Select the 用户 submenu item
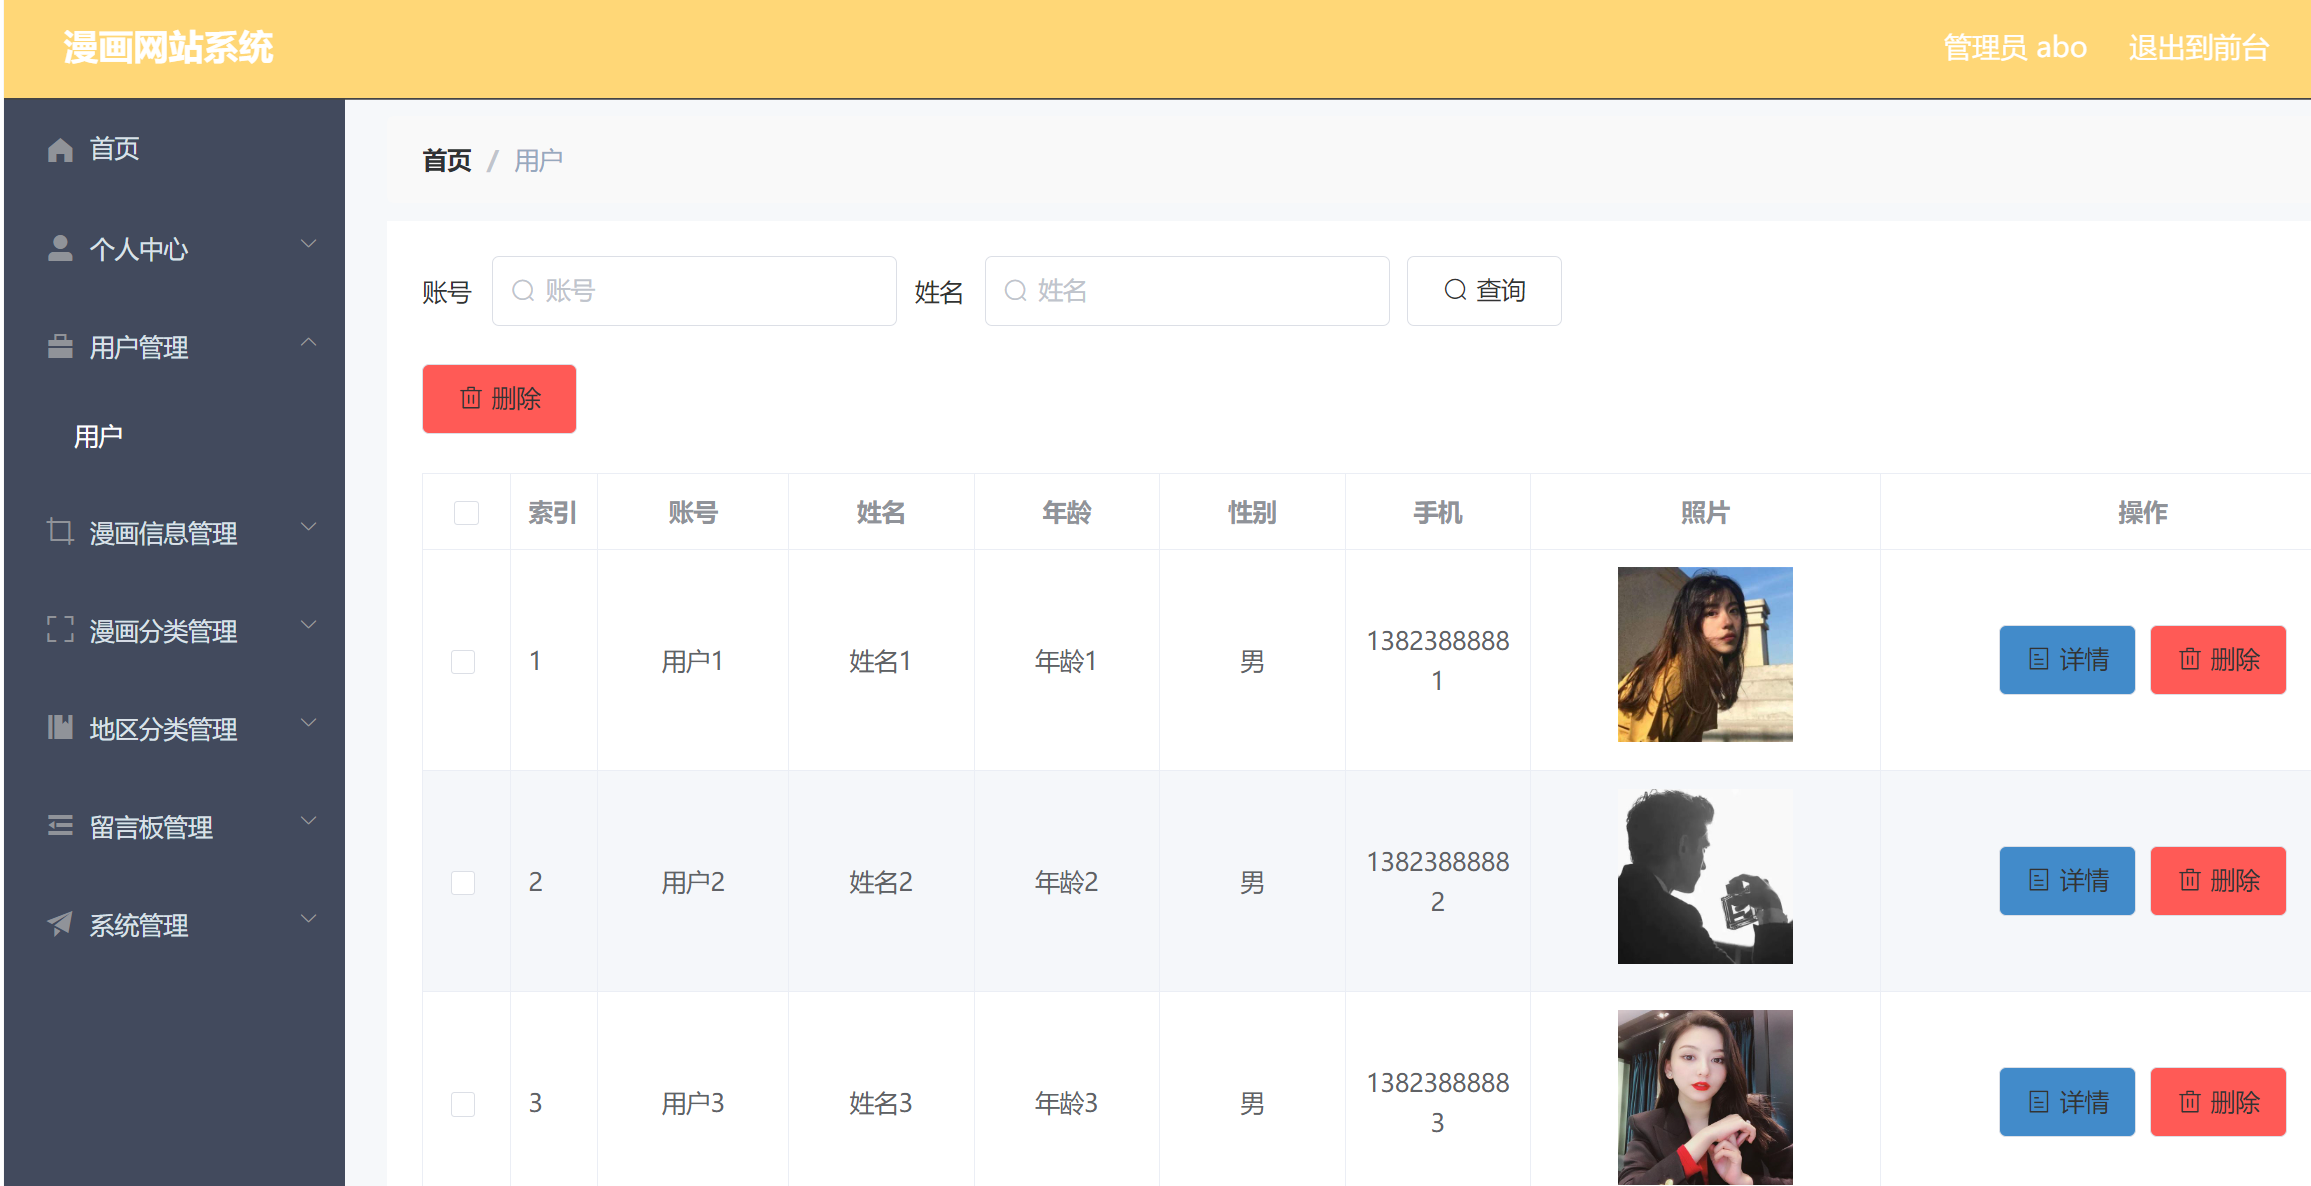This screenshot has width=2311, height=1186. 98,437
